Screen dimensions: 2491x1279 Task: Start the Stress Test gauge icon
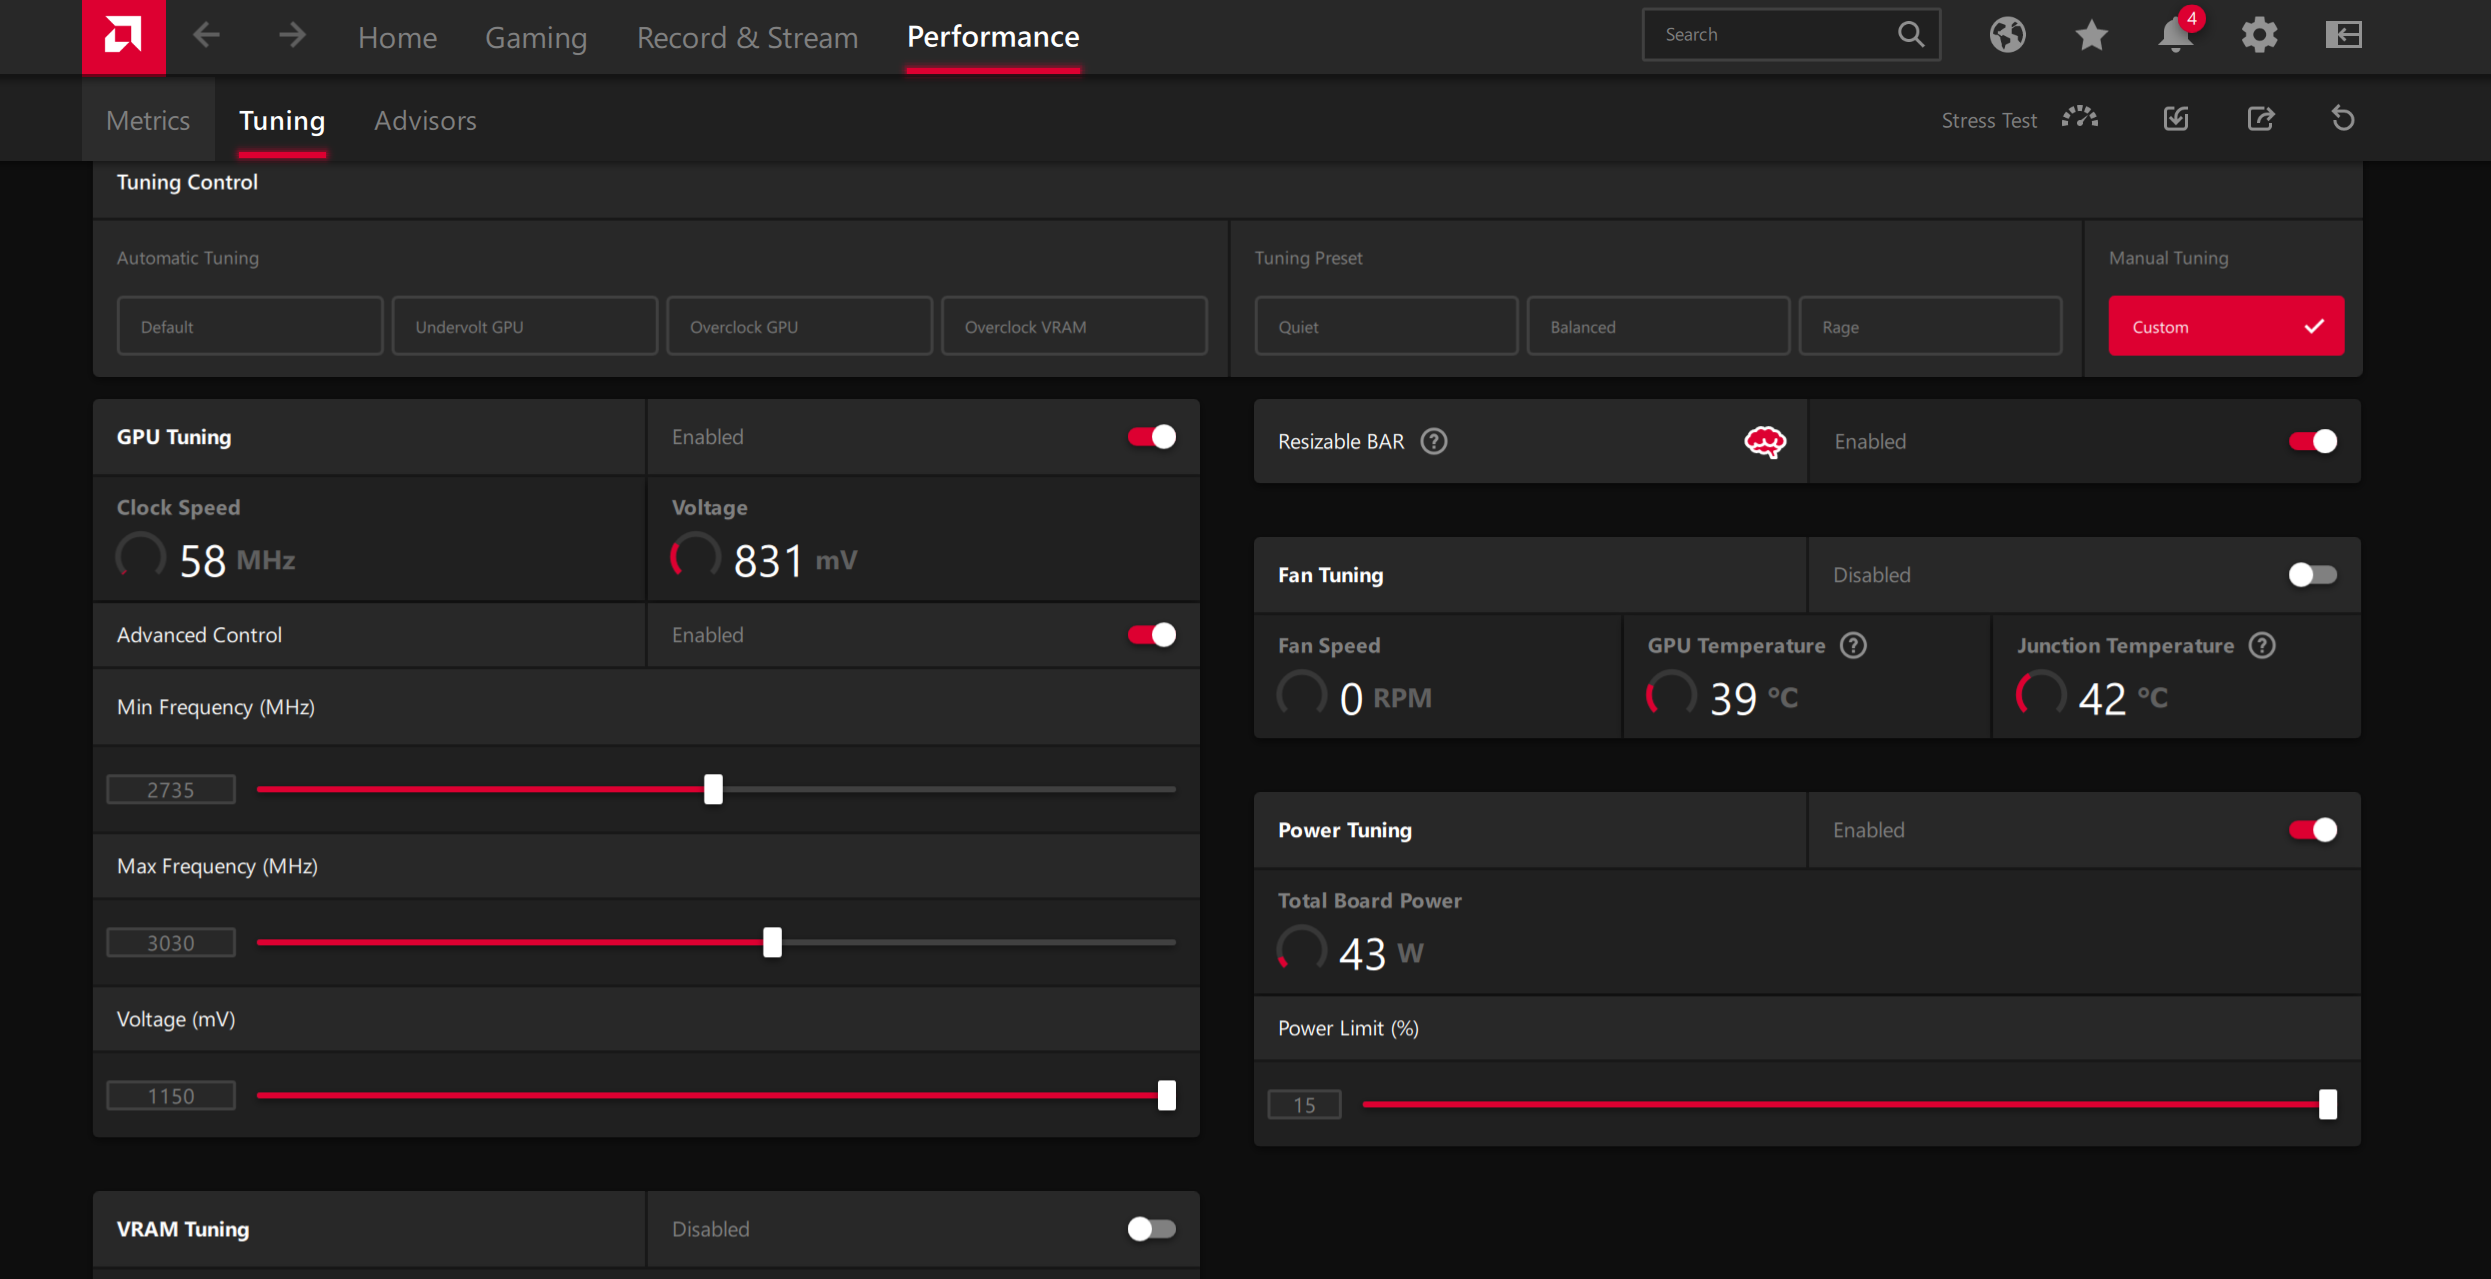[x=2080, y=119]
